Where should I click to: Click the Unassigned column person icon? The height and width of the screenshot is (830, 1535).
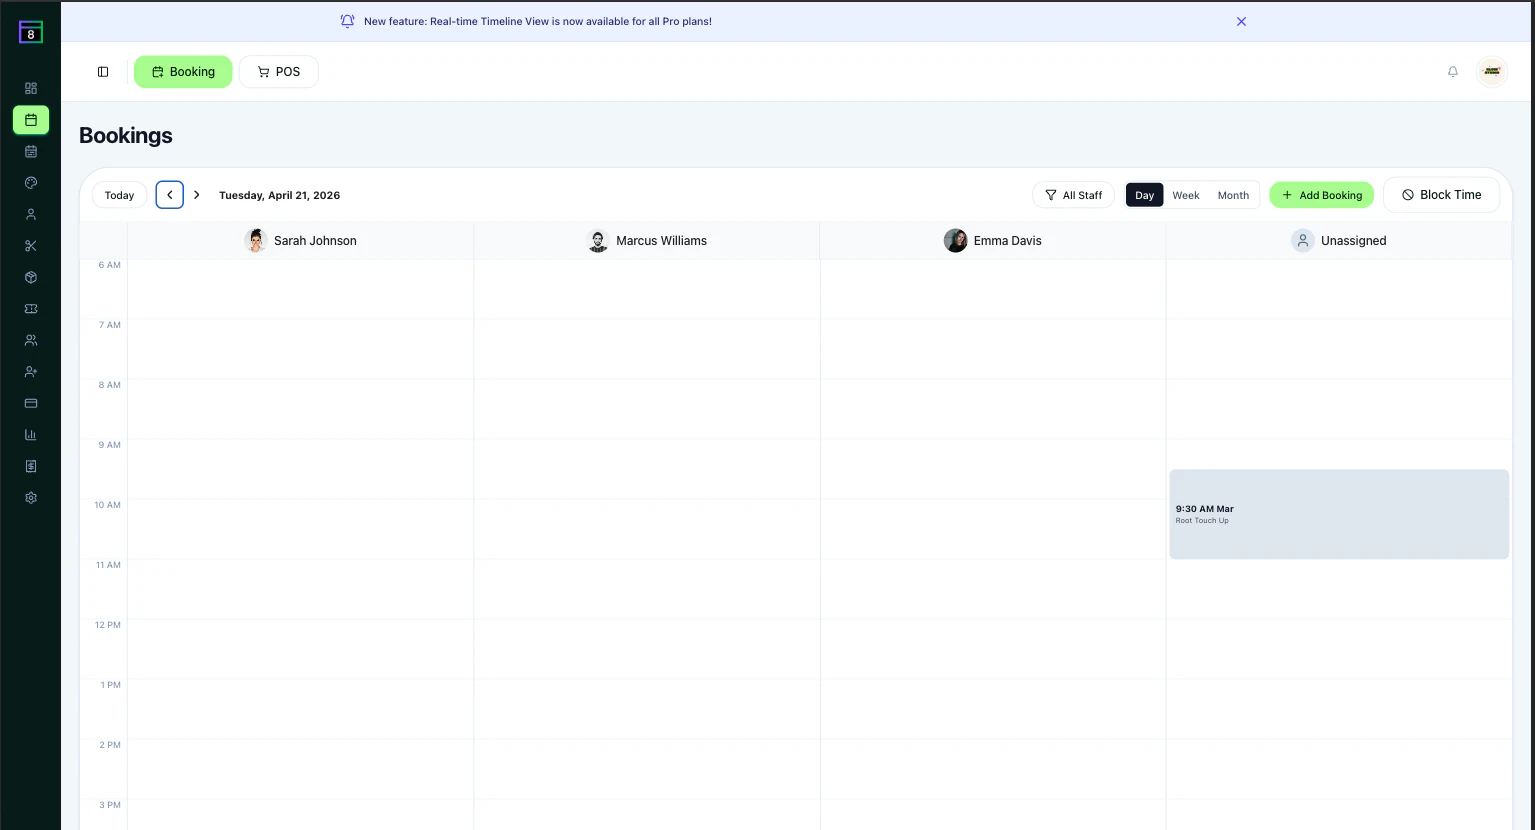pos(1303,241)
